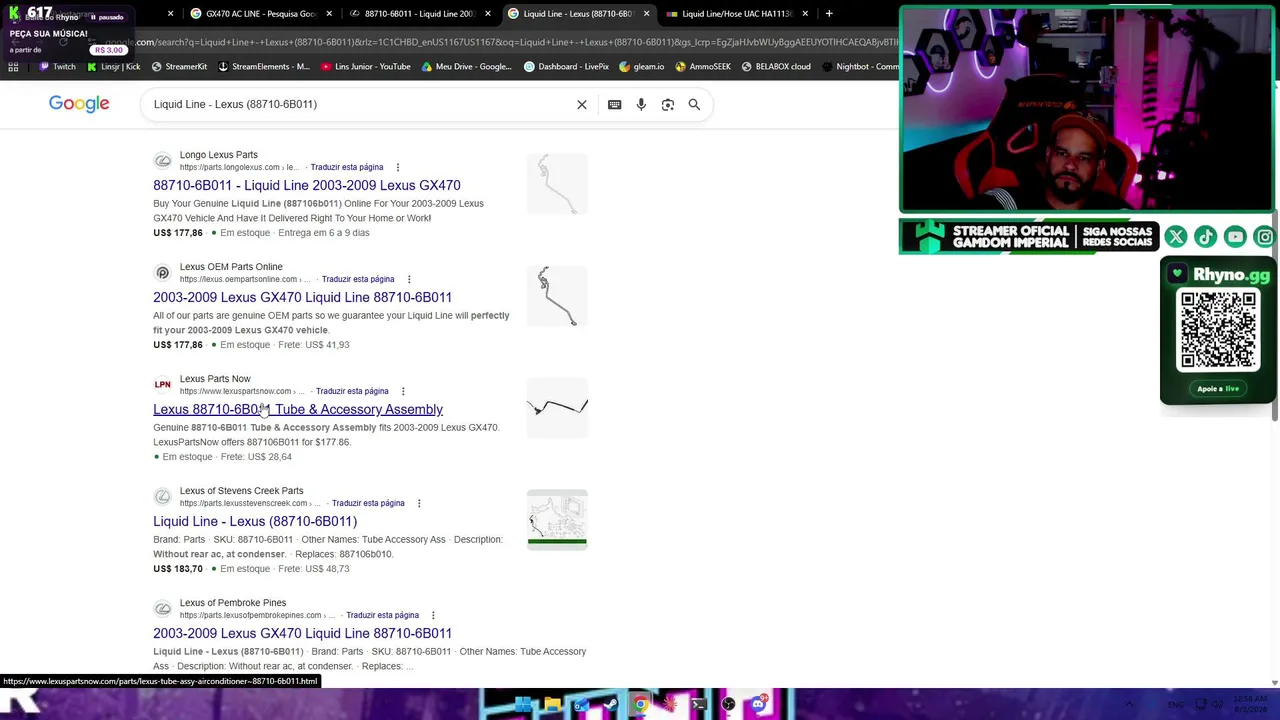Translate the Lexus Parts Now page

click(x=352, y=391)
